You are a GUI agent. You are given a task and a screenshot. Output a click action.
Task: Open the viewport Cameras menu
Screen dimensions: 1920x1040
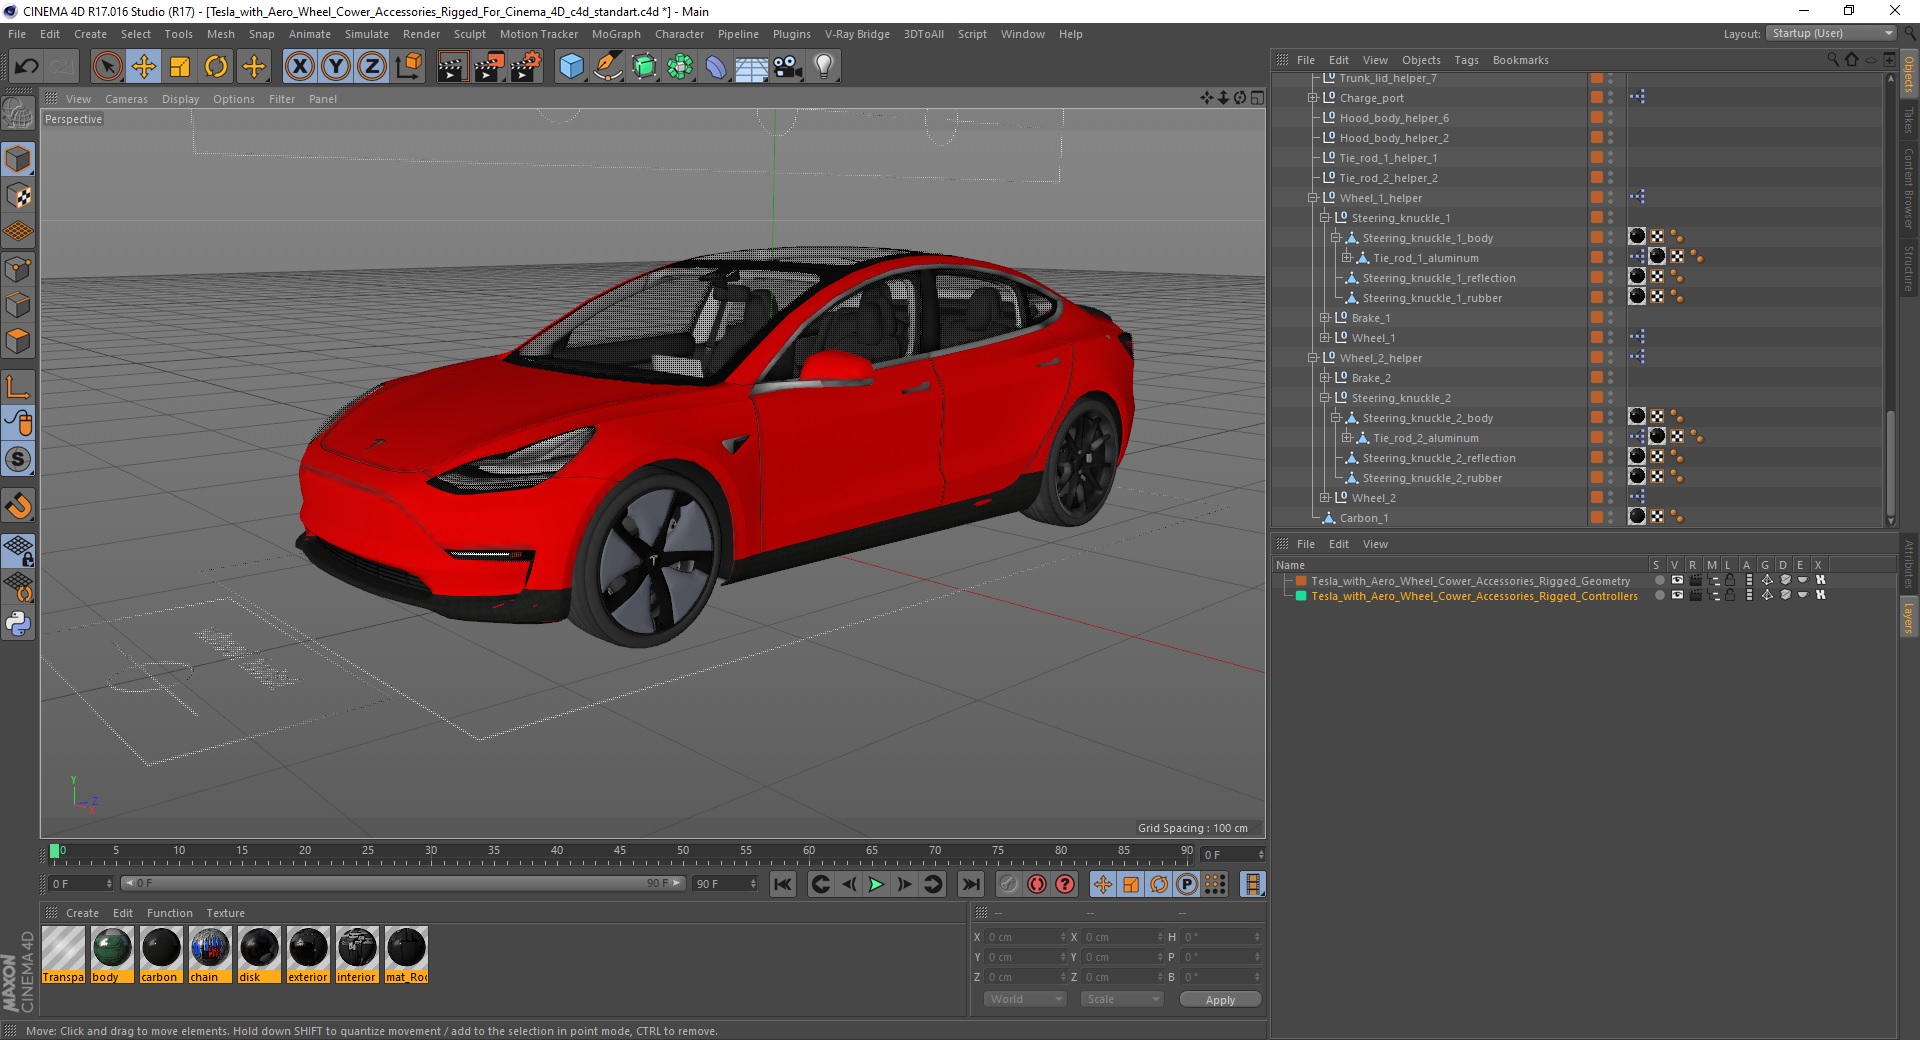126,99
